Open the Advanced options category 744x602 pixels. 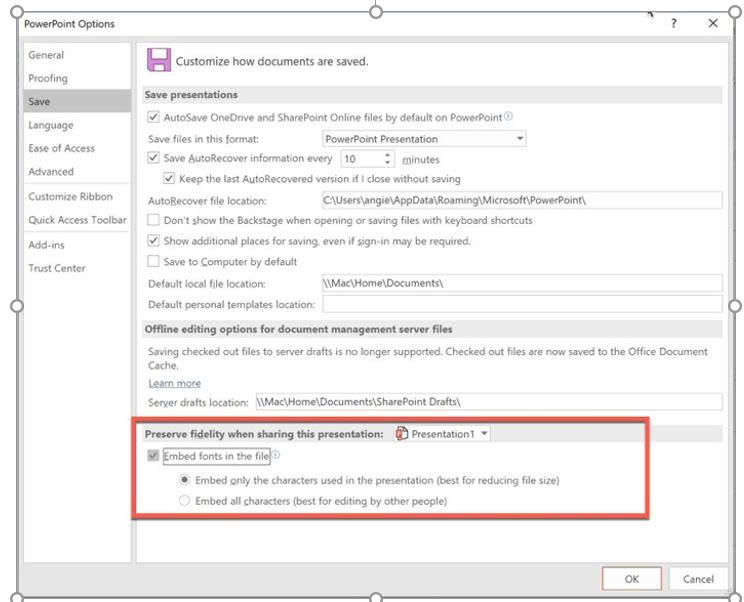tap(51, 172)
